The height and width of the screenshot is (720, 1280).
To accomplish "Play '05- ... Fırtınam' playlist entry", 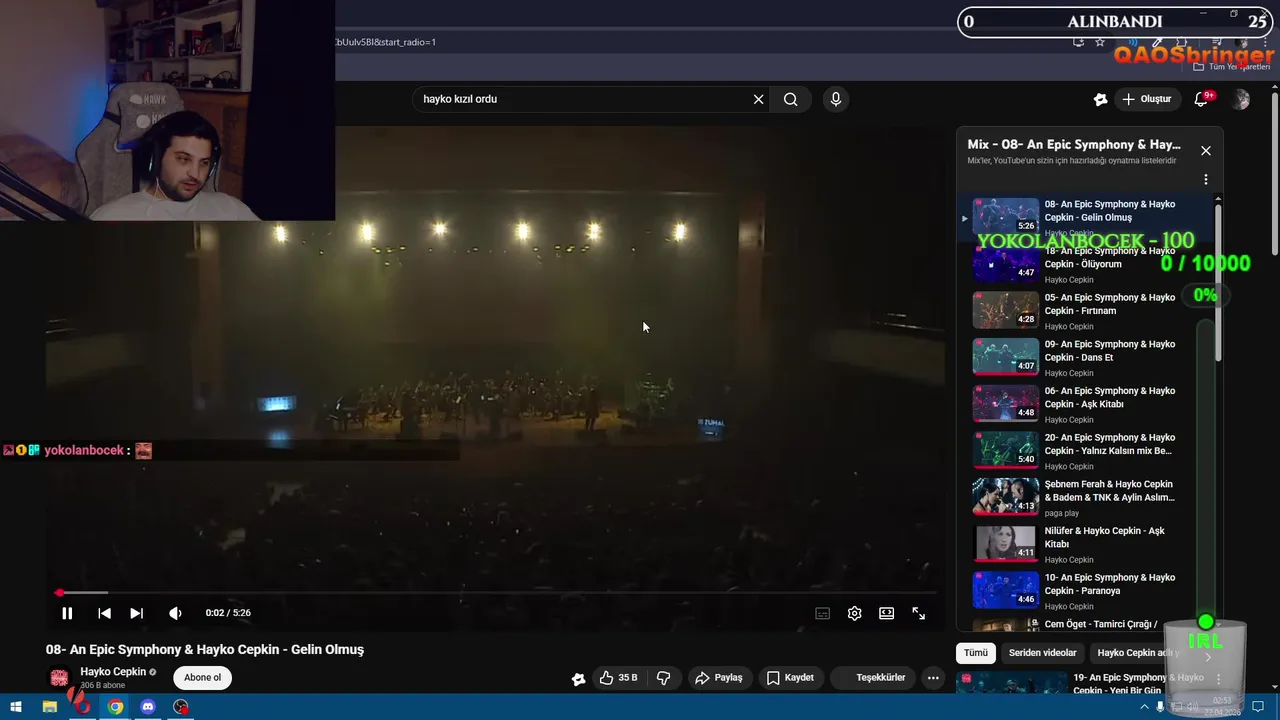I will tap(1085, 311).
